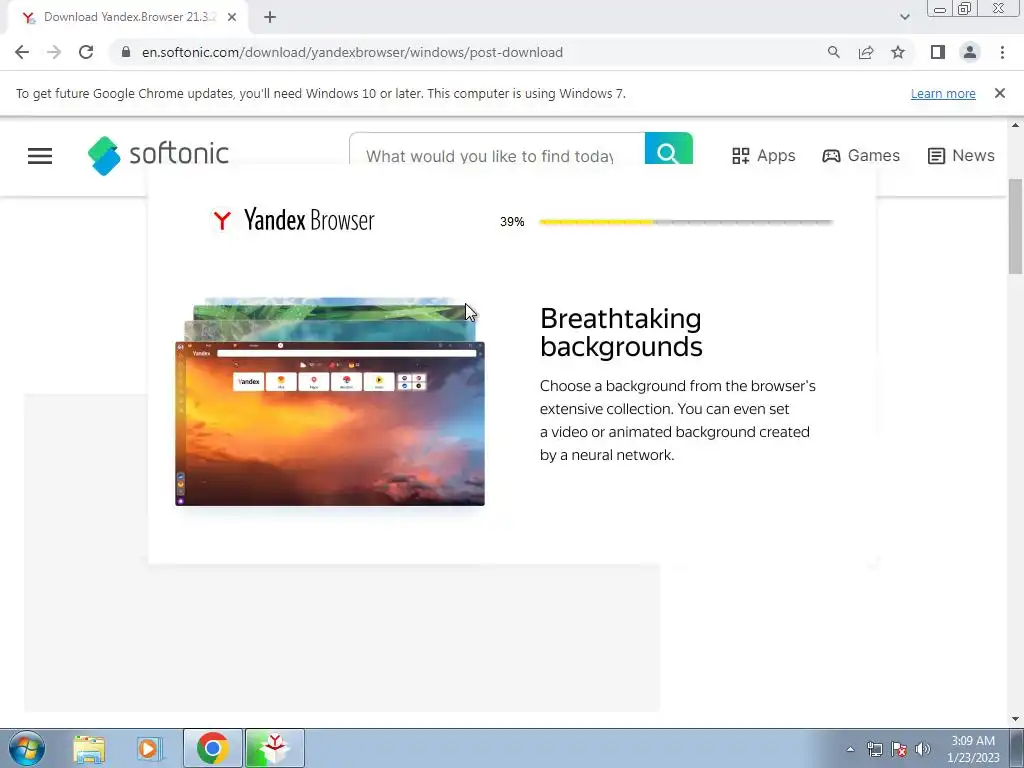
Task: Click the installer progress bar
Action: click(x=686, y=222)
